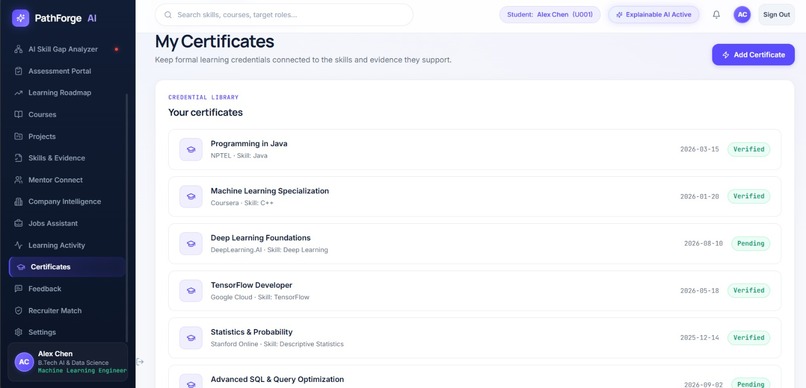Image resolution: width=806 pixels, height=388 pixels.
Task: Click the Add Certificate button
Action: click(x=753, y=54)
